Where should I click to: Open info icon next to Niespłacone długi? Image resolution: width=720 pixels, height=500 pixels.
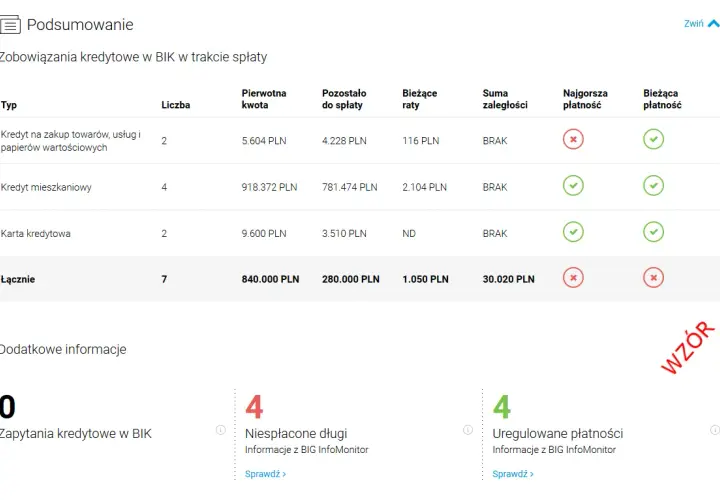(468, 430)
